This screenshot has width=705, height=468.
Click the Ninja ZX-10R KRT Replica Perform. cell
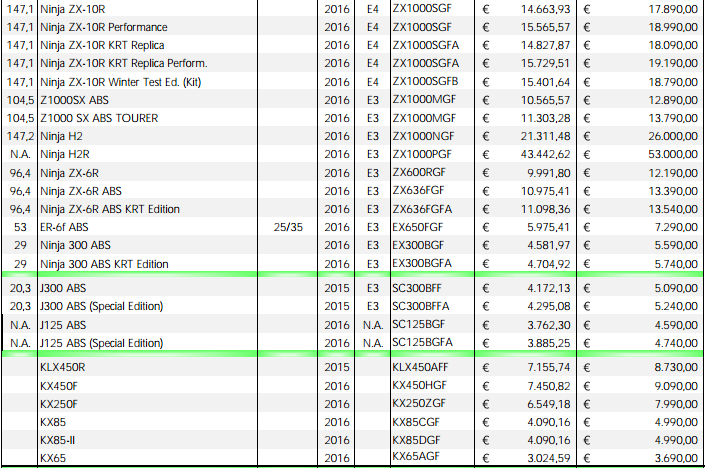click(124, 63)
